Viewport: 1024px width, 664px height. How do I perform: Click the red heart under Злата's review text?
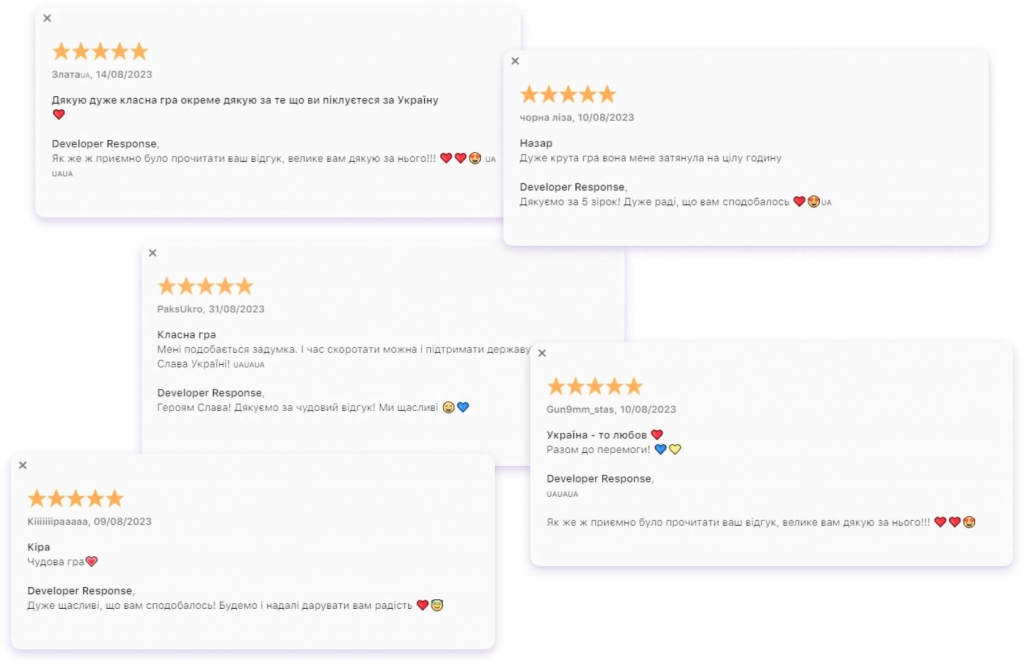coord(59,114)
